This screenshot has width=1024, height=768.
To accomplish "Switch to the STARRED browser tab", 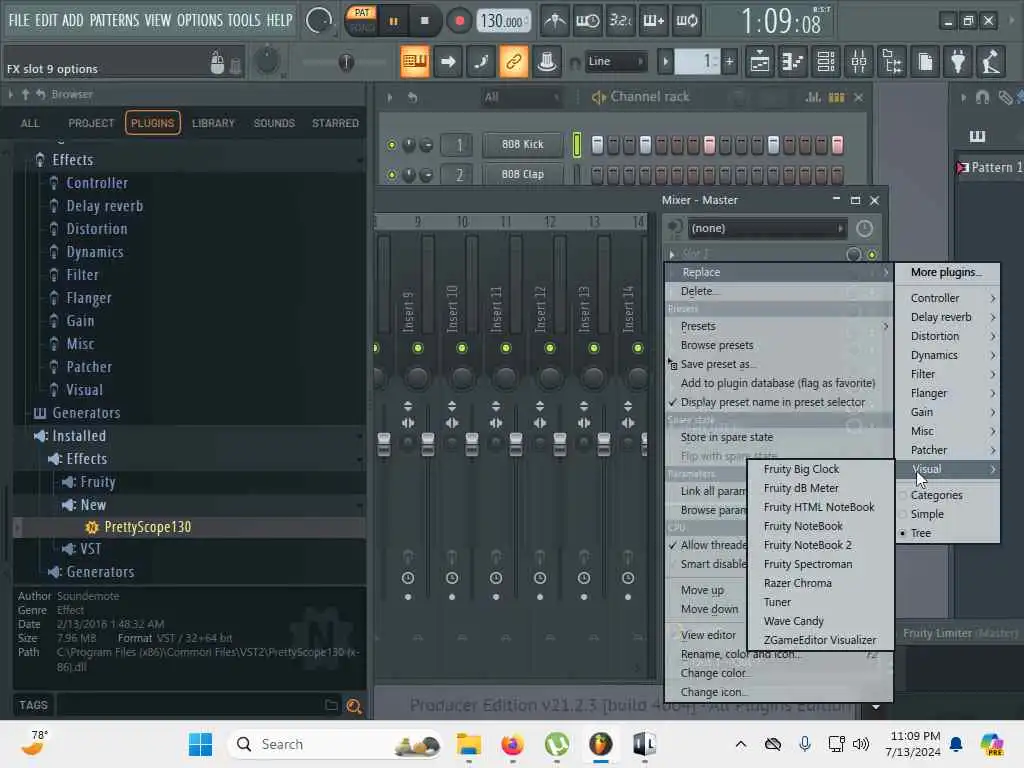I will [335, 123].
